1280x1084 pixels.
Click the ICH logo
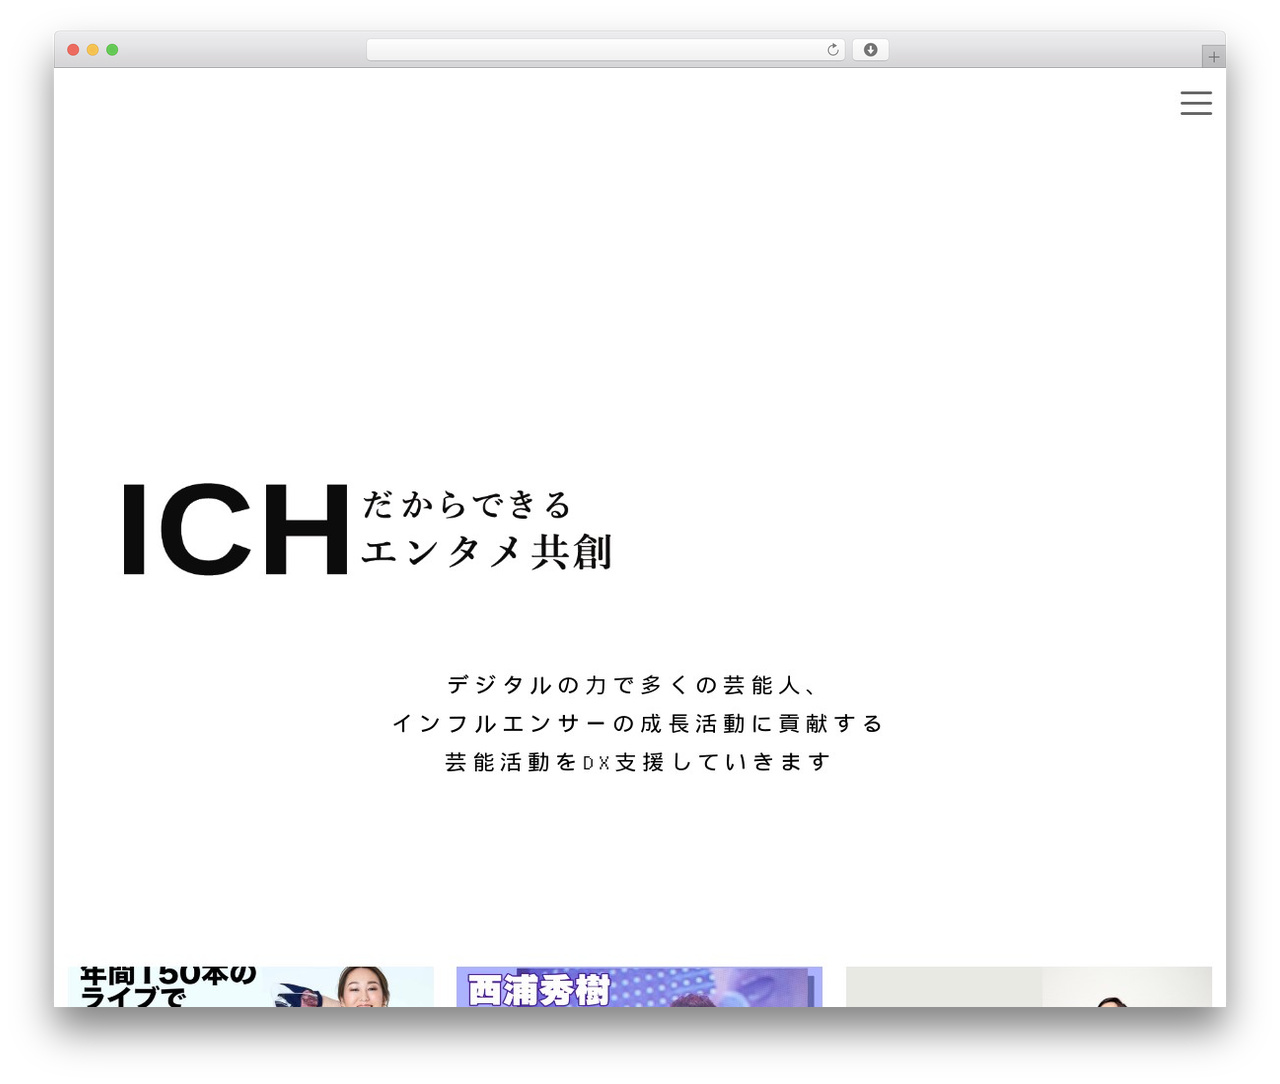[235, 529]
